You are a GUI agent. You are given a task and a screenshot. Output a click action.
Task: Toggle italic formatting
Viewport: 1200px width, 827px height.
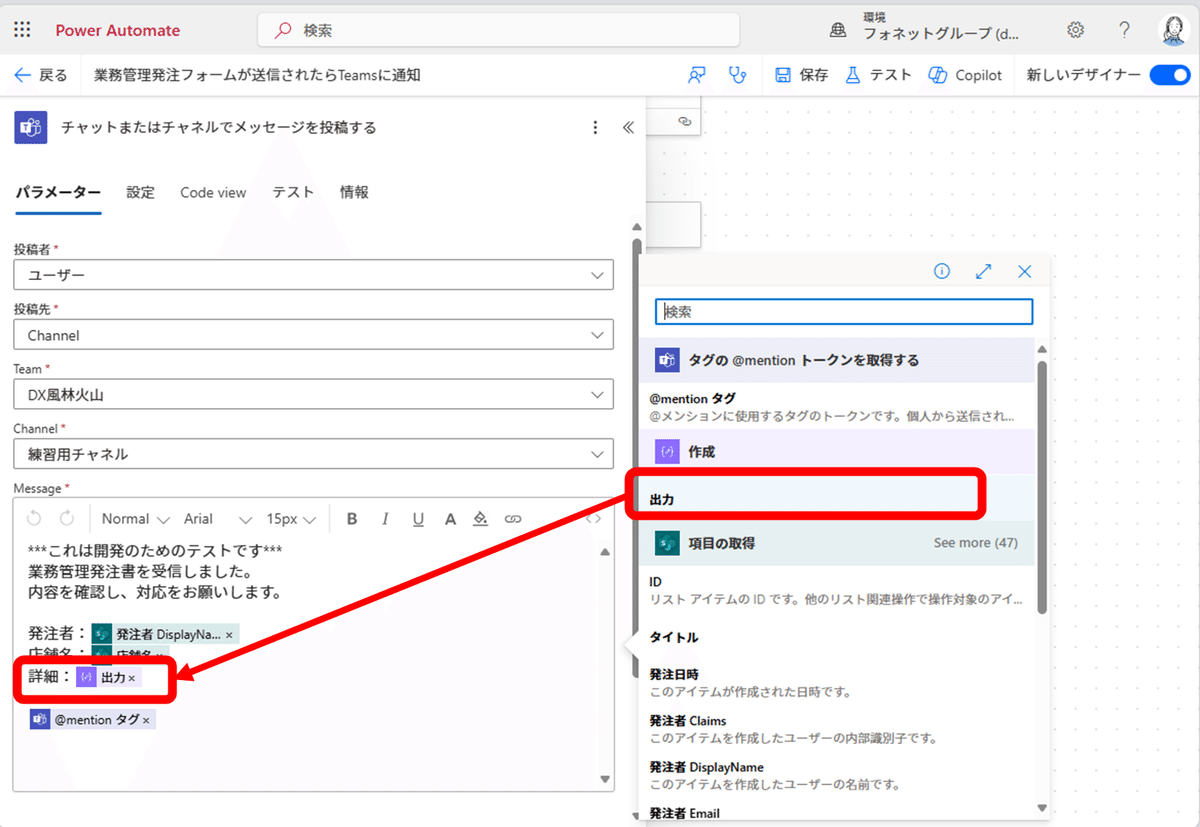[385, 518]
